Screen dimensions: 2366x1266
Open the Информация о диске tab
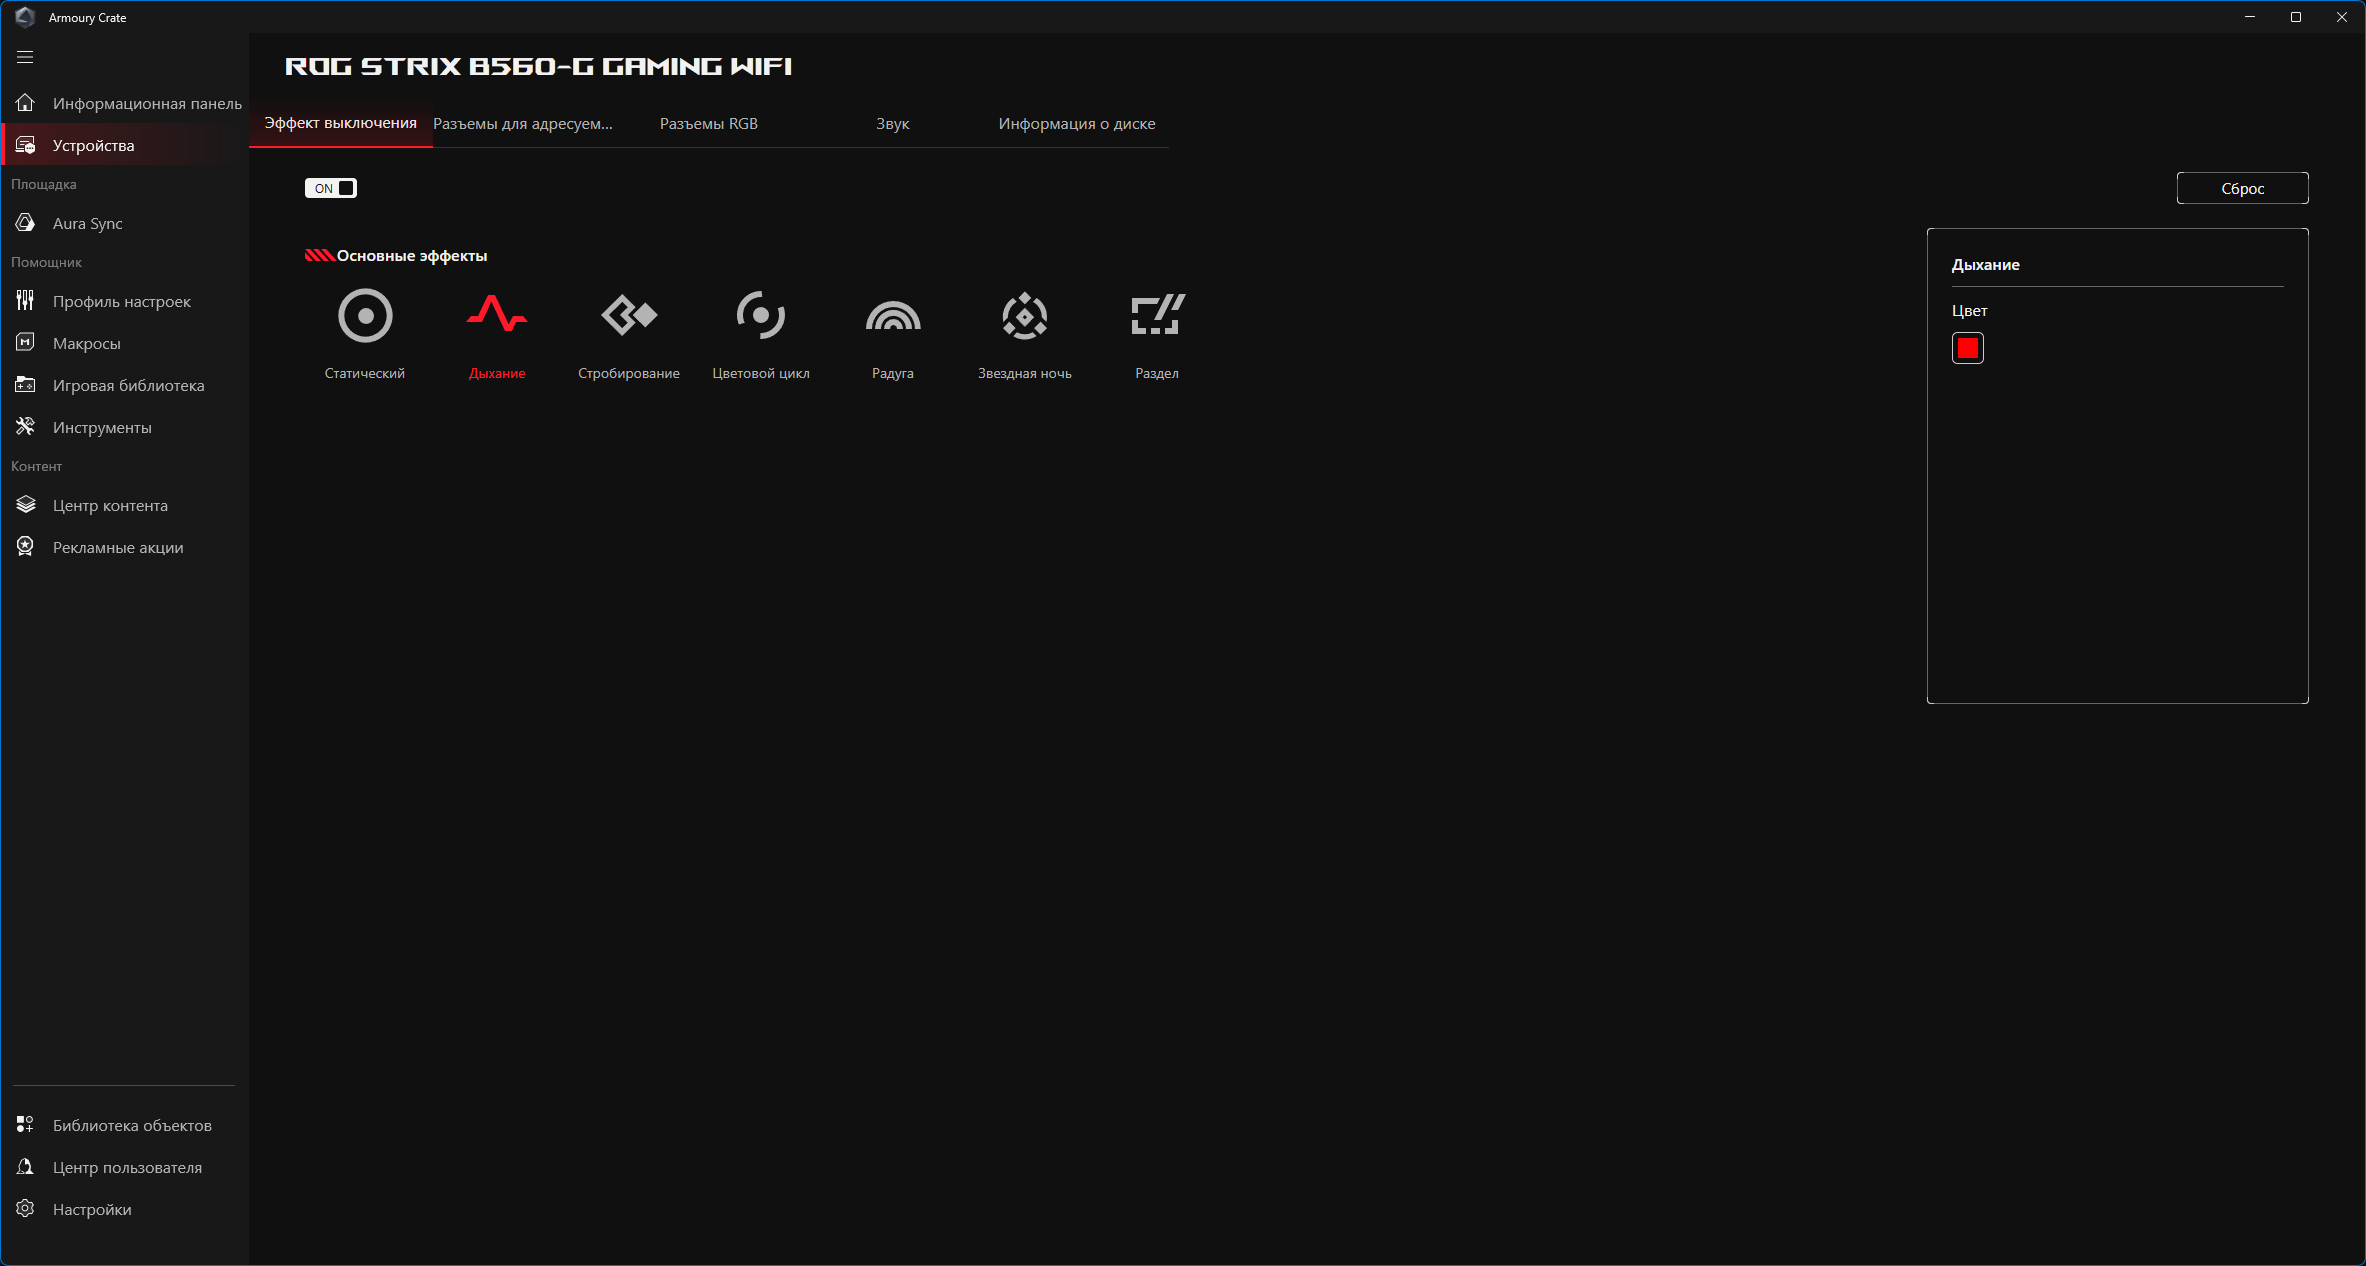click(x=1077, y=124)
